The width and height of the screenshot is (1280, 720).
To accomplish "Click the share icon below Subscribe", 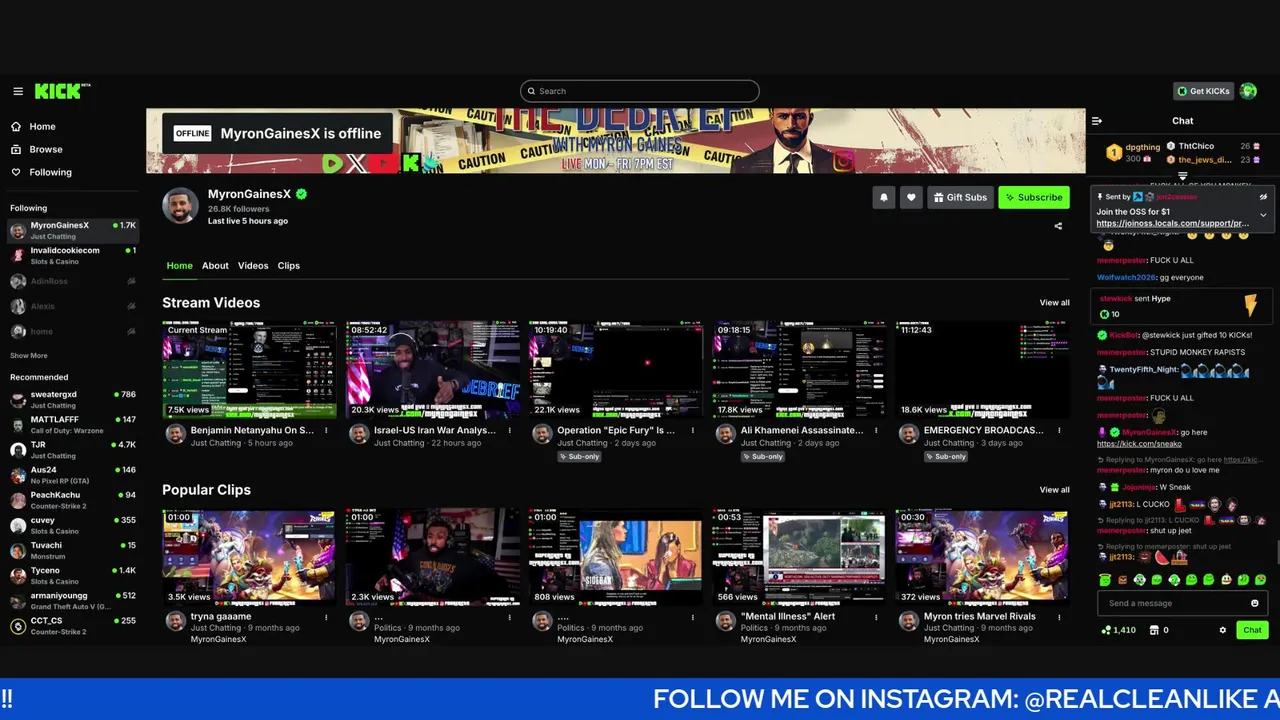I will click(x=1058, y=226).
